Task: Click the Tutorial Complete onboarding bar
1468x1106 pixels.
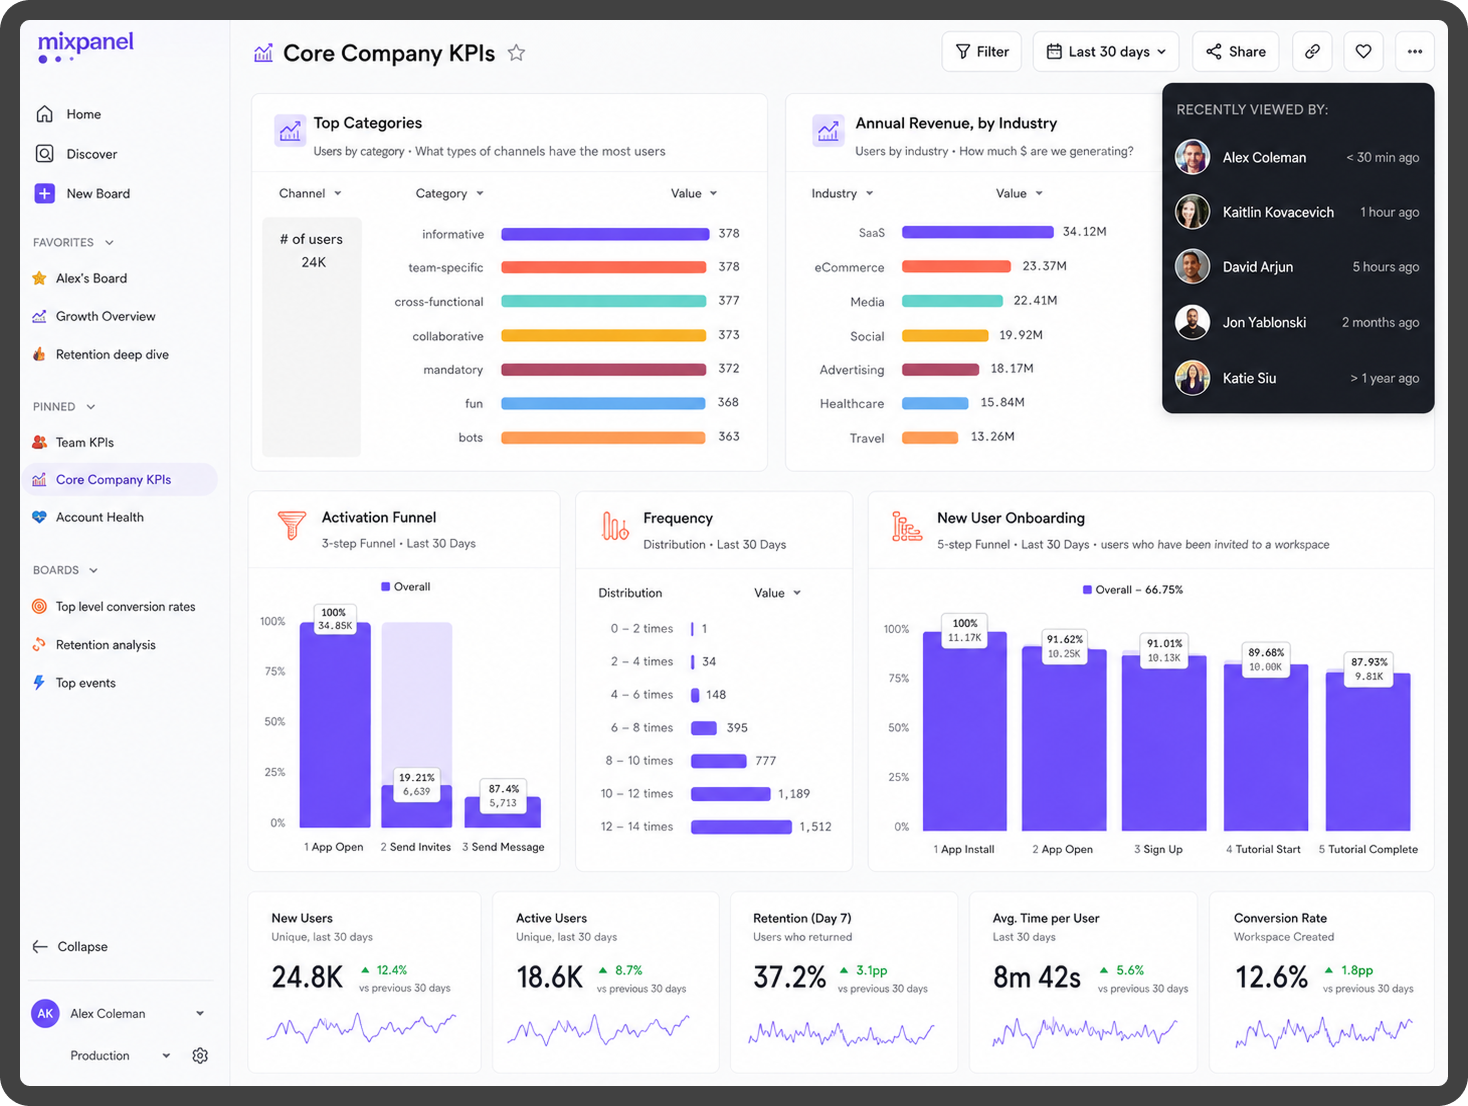Action: click(x=1368, y=751)
